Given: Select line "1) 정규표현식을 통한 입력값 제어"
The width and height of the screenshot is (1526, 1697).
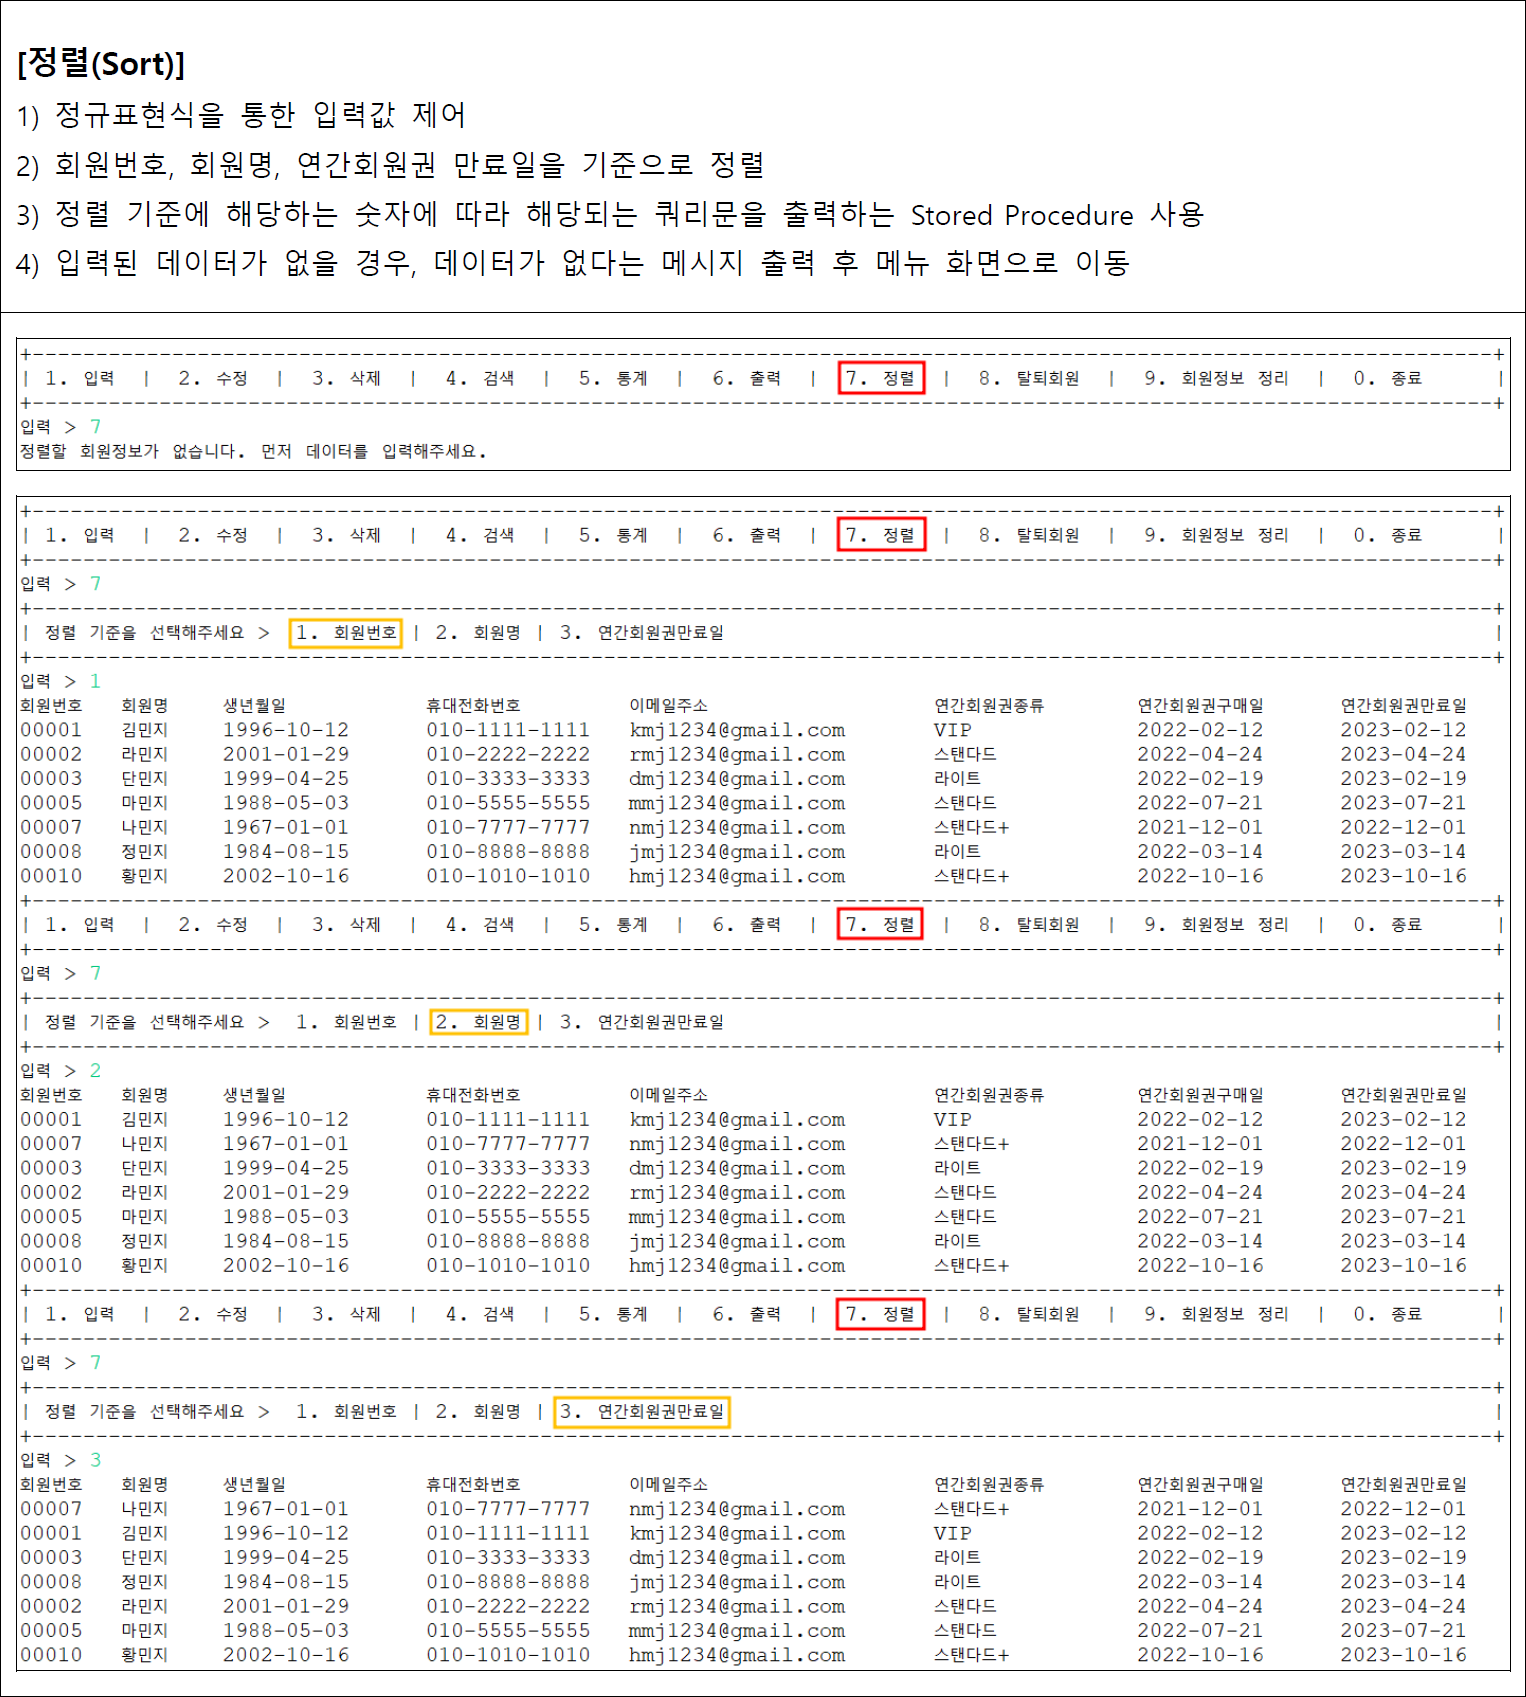Looking at the screenshot, I should pos(241,115).
